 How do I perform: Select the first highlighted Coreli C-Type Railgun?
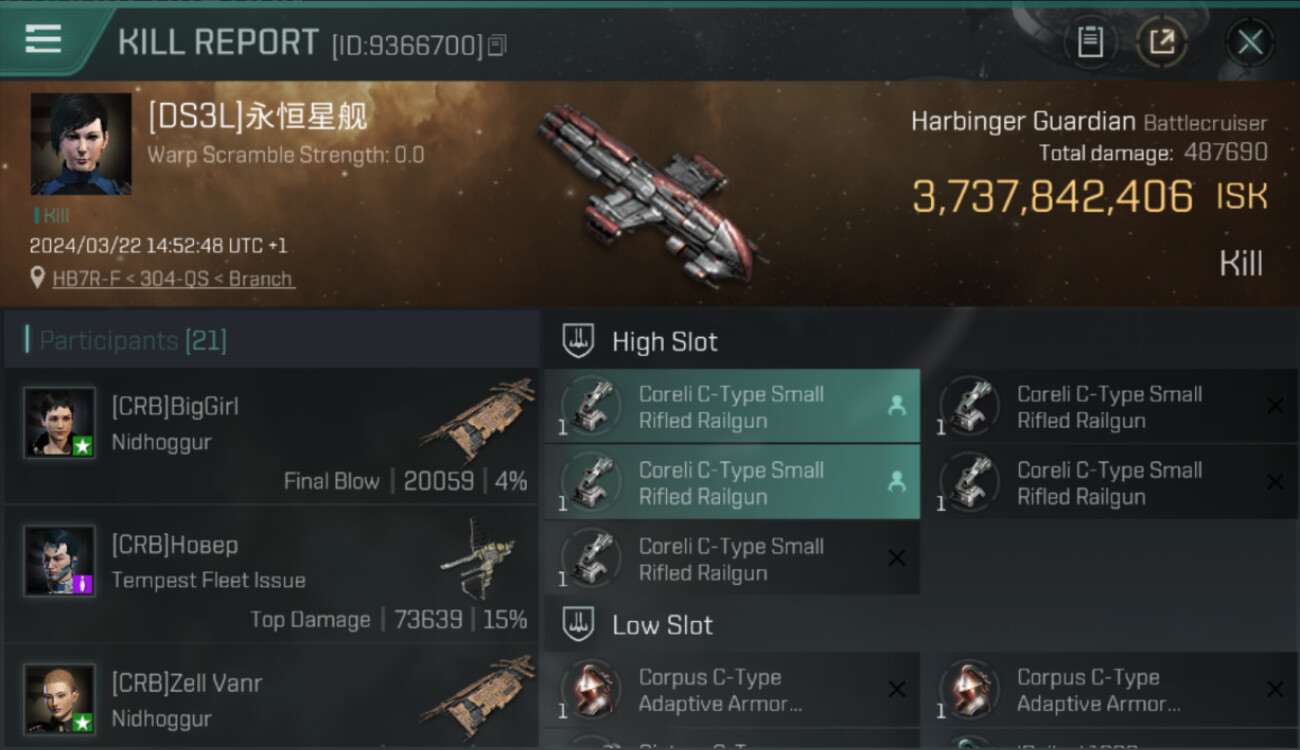[732, 407]
